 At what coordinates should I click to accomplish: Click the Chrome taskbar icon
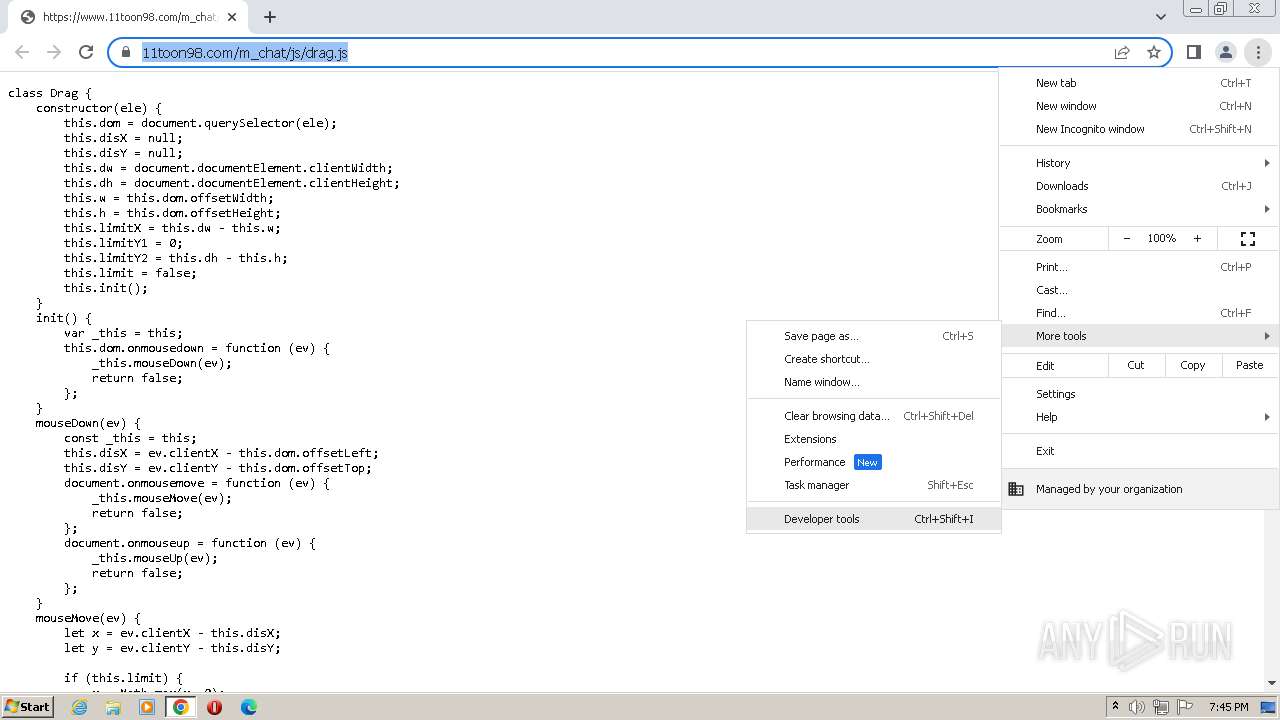tap(181, 707)
